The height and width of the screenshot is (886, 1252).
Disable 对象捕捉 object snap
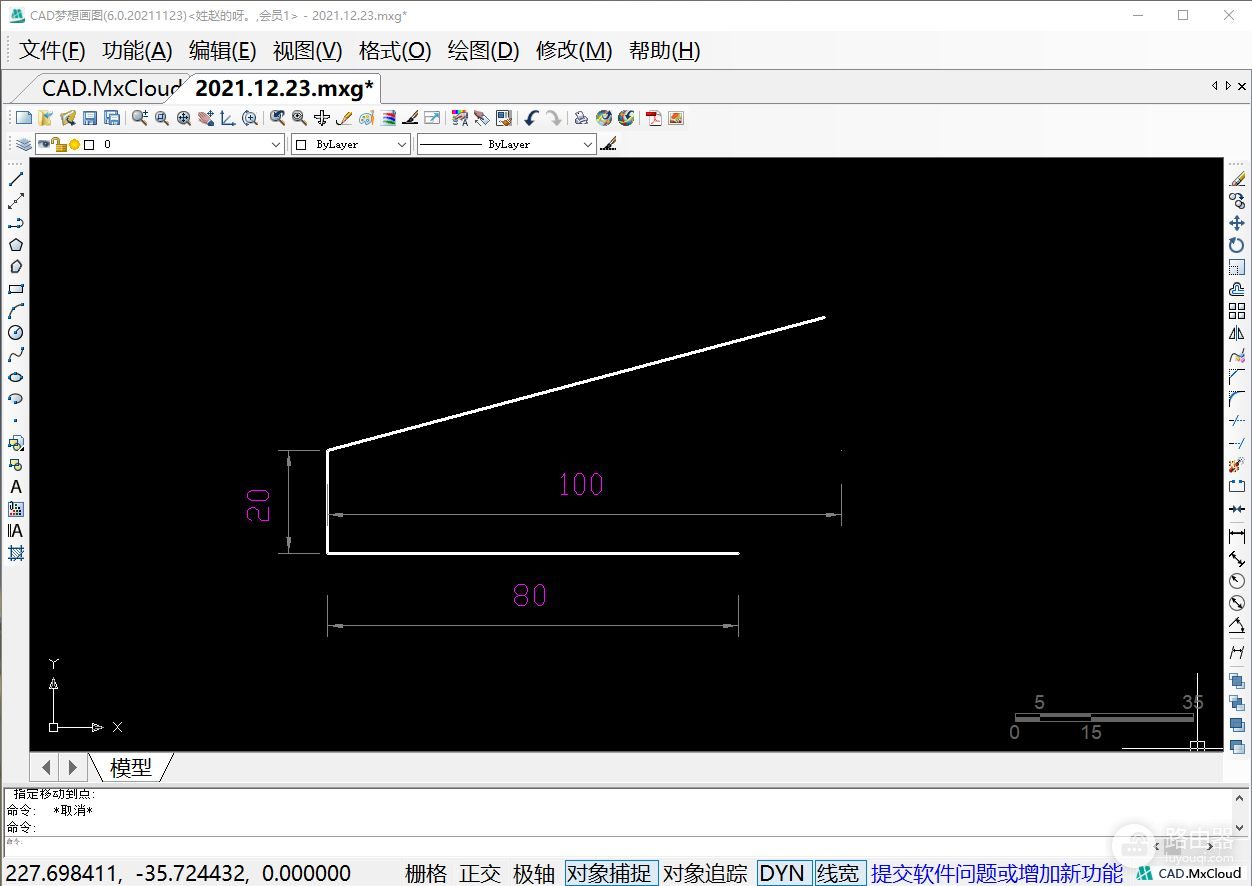[x=611, y=873]
